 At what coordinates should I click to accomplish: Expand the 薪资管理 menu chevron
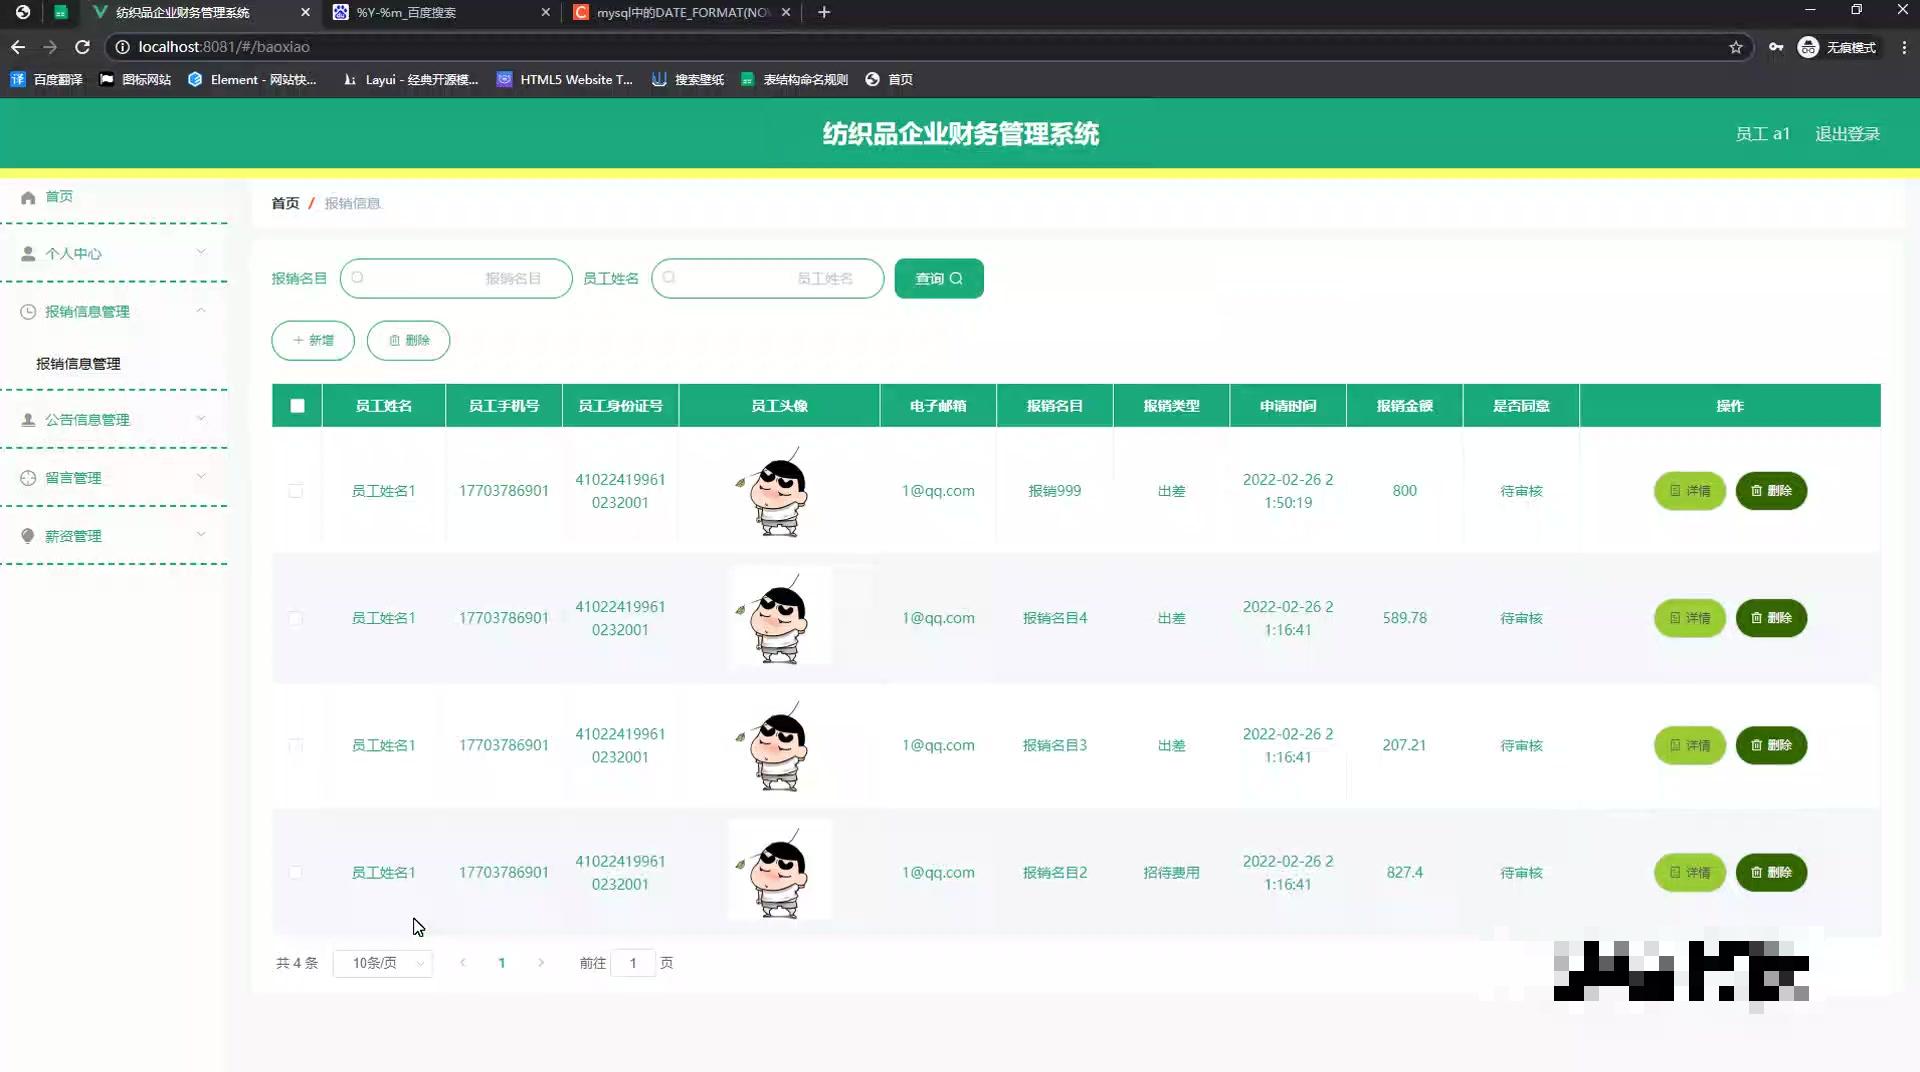point(201,534)
